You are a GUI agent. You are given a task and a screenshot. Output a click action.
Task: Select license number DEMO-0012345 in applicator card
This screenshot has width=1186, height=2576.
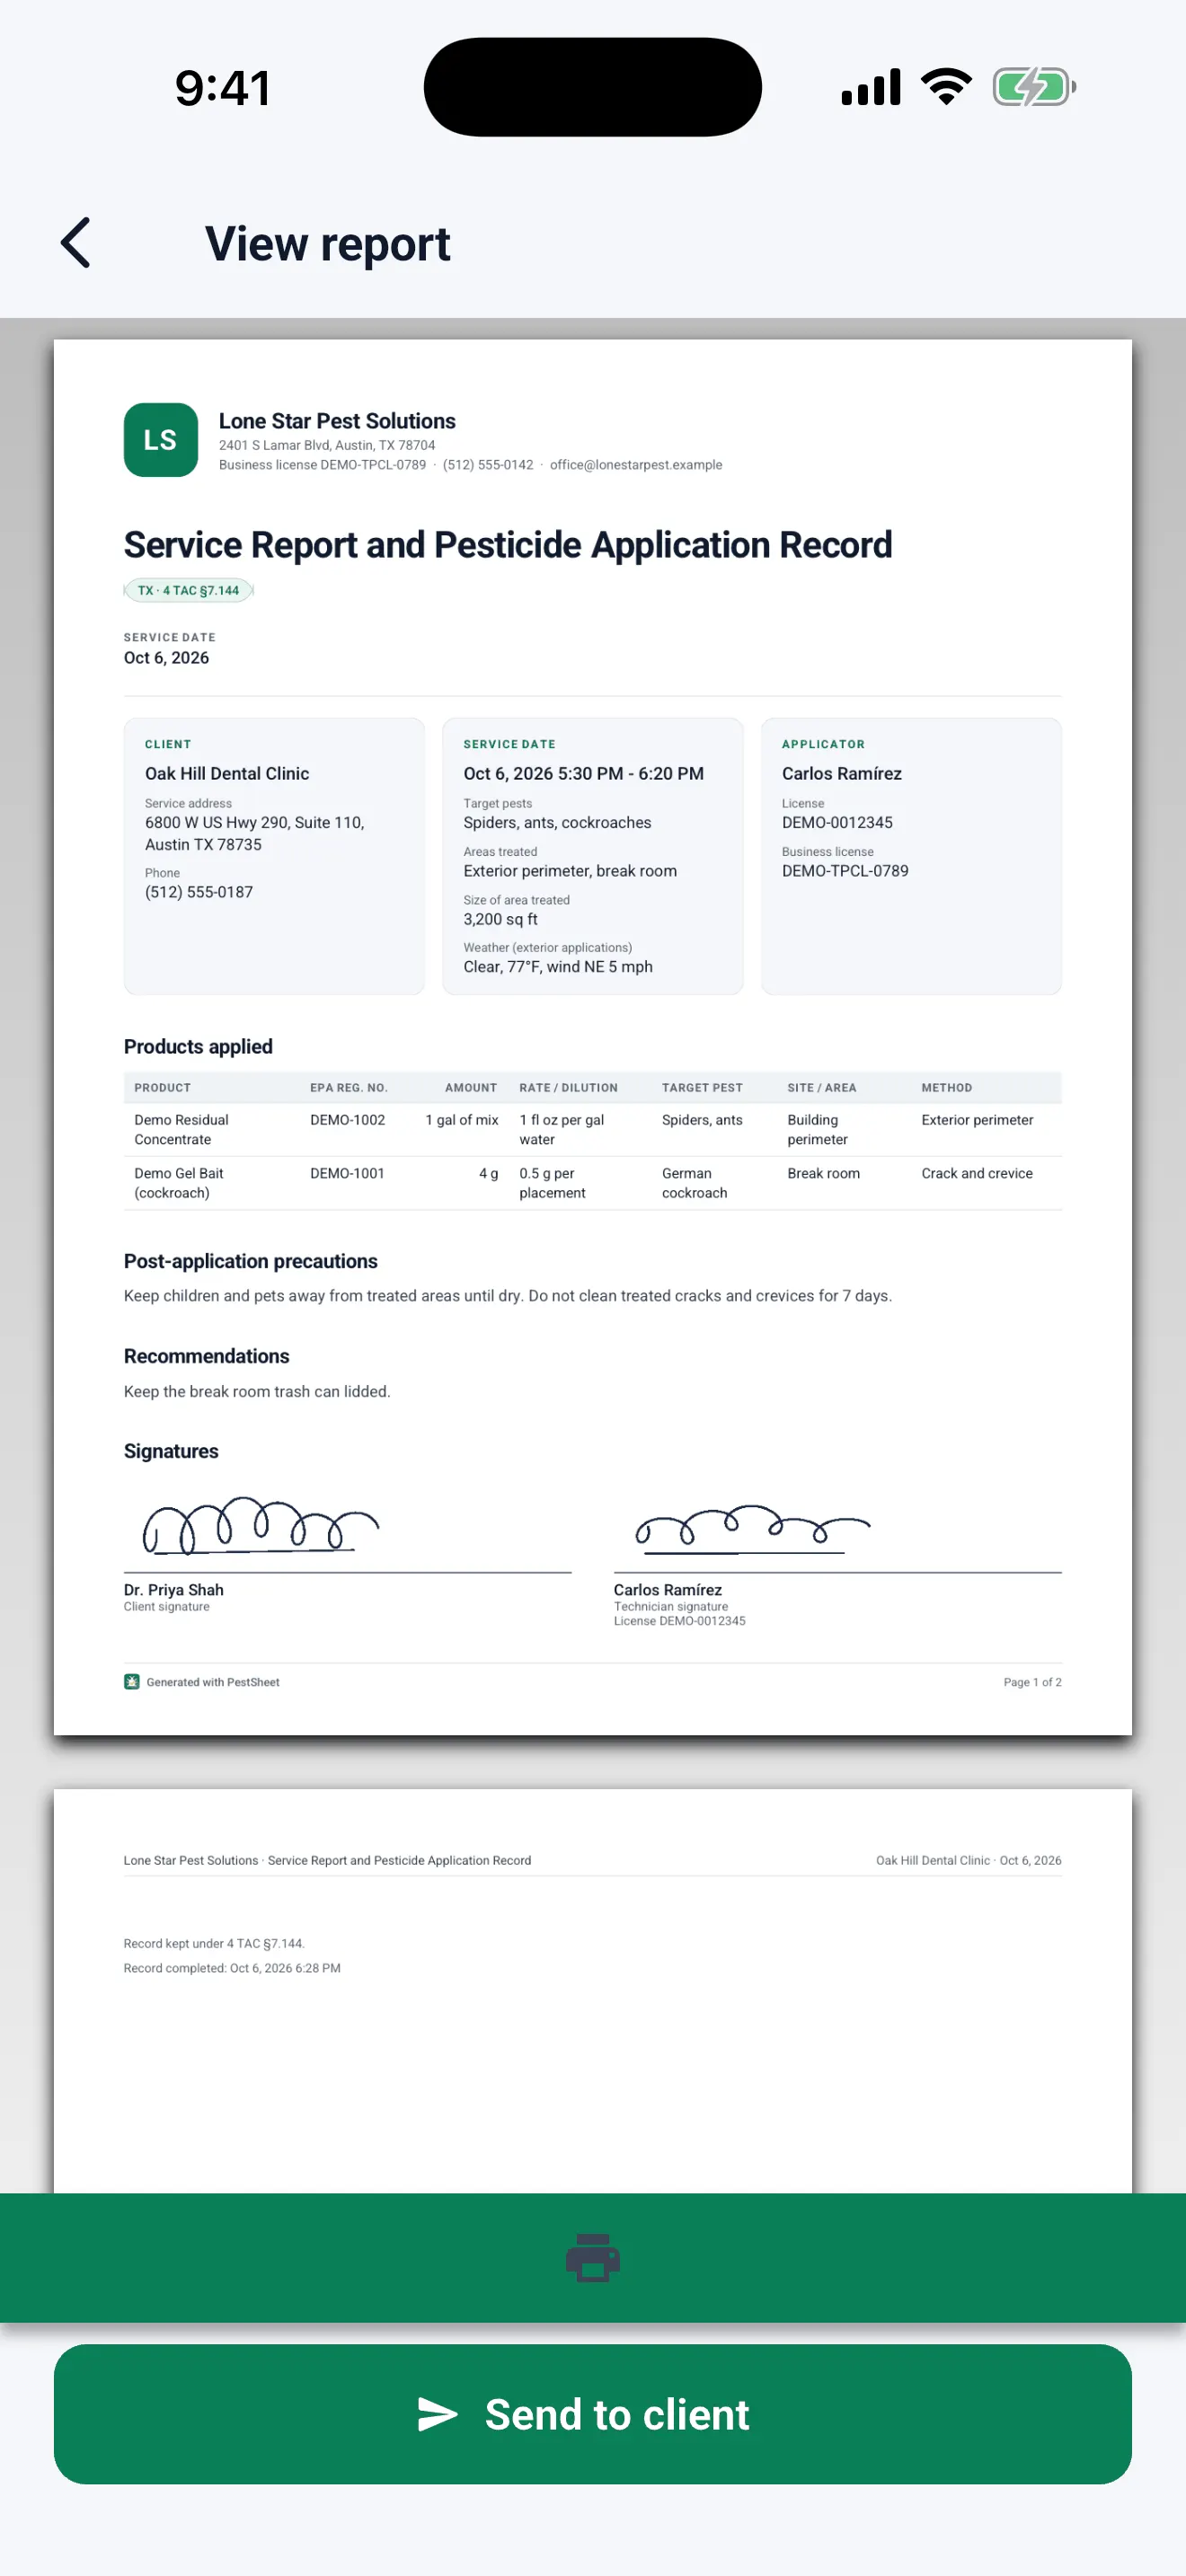(837, 822)
